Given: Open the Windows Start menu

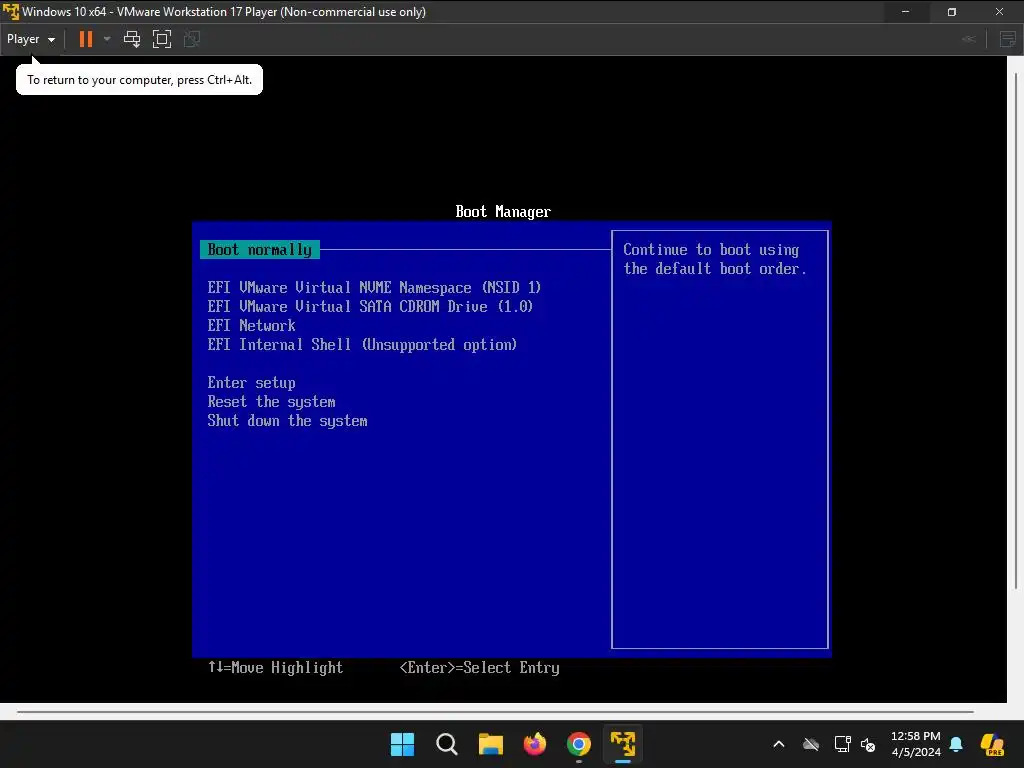Looking at the screenshot, I should (402, 744).
